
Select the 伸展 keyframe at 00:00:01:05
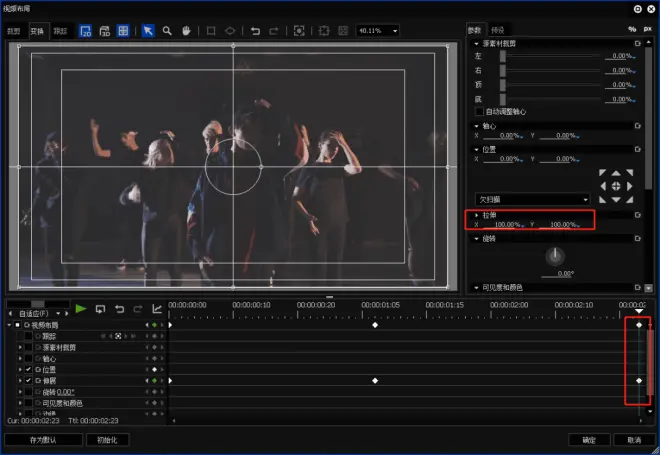(375, 380)
